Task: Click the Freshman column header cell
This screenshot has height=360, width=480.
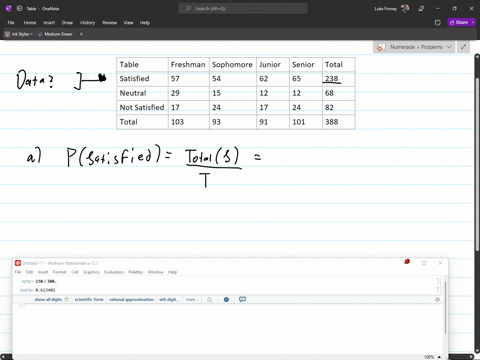Action: click(189, 65)
